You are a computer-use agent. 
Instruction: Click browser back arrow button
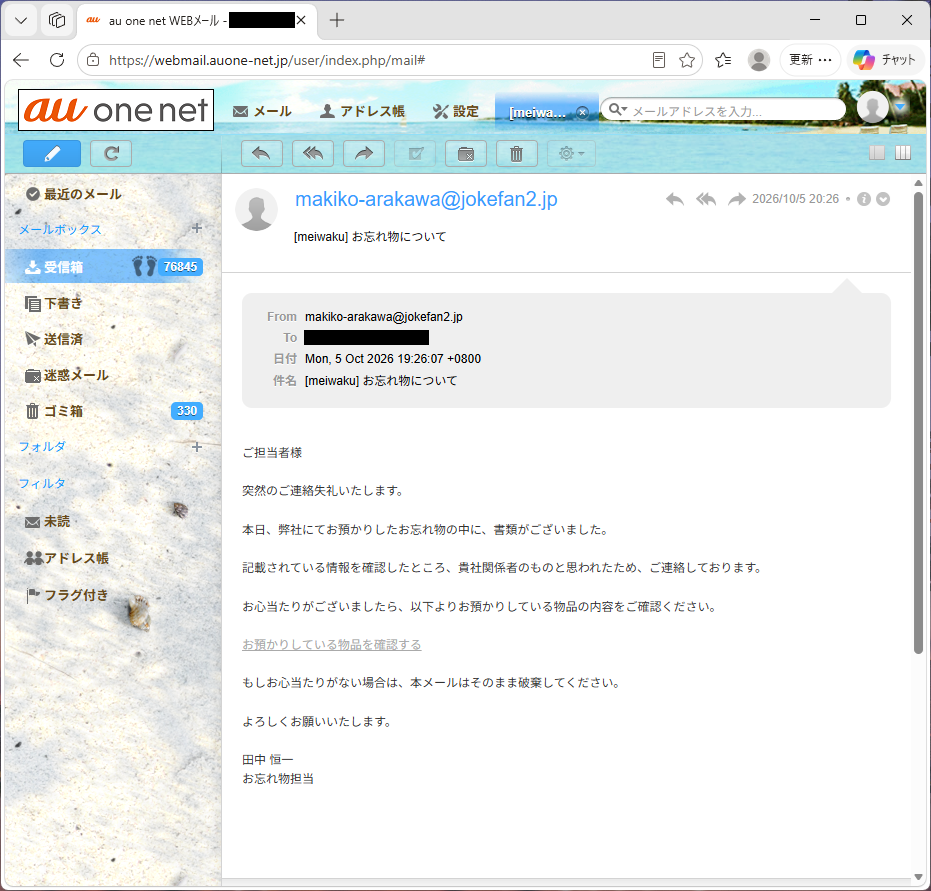pos(21,60)
